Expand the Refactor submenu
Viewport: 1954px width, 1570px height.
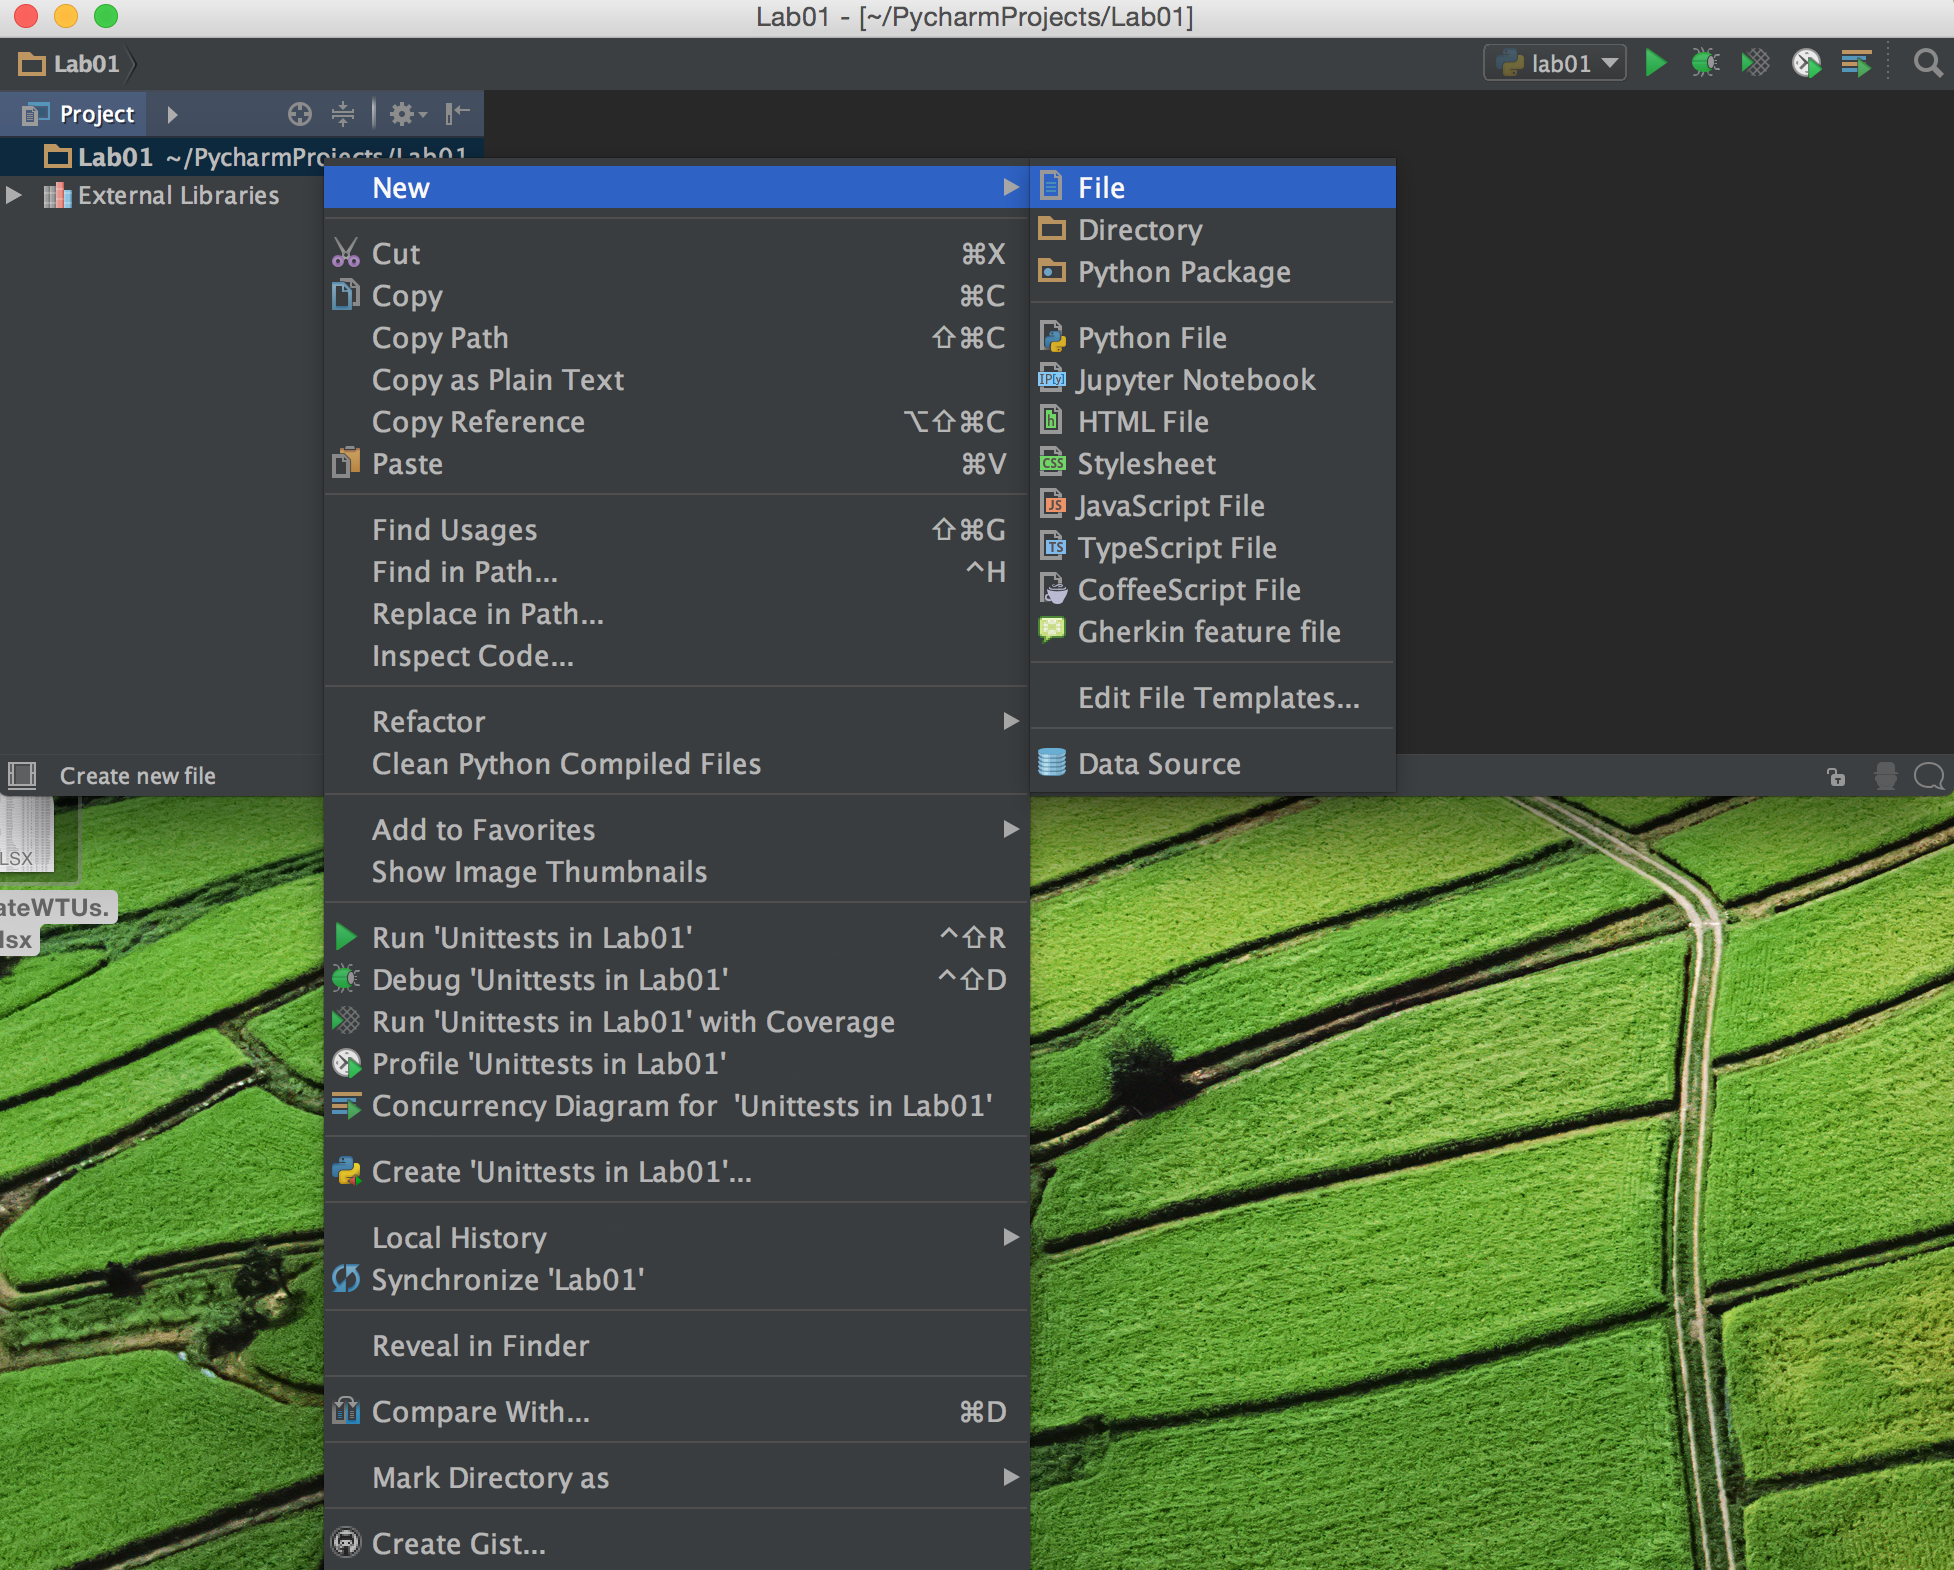(677, 722)
